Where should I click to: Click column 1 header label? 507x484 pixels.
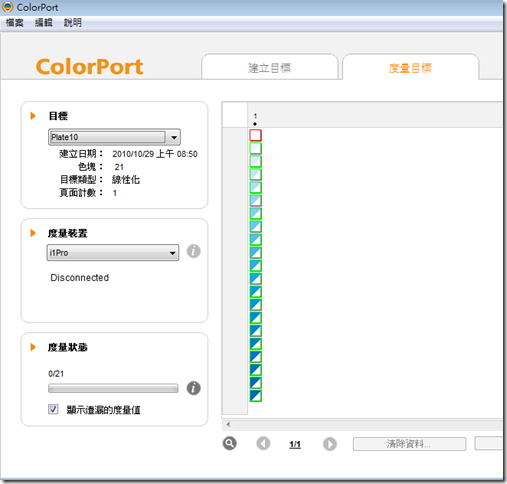click(255, 116)
